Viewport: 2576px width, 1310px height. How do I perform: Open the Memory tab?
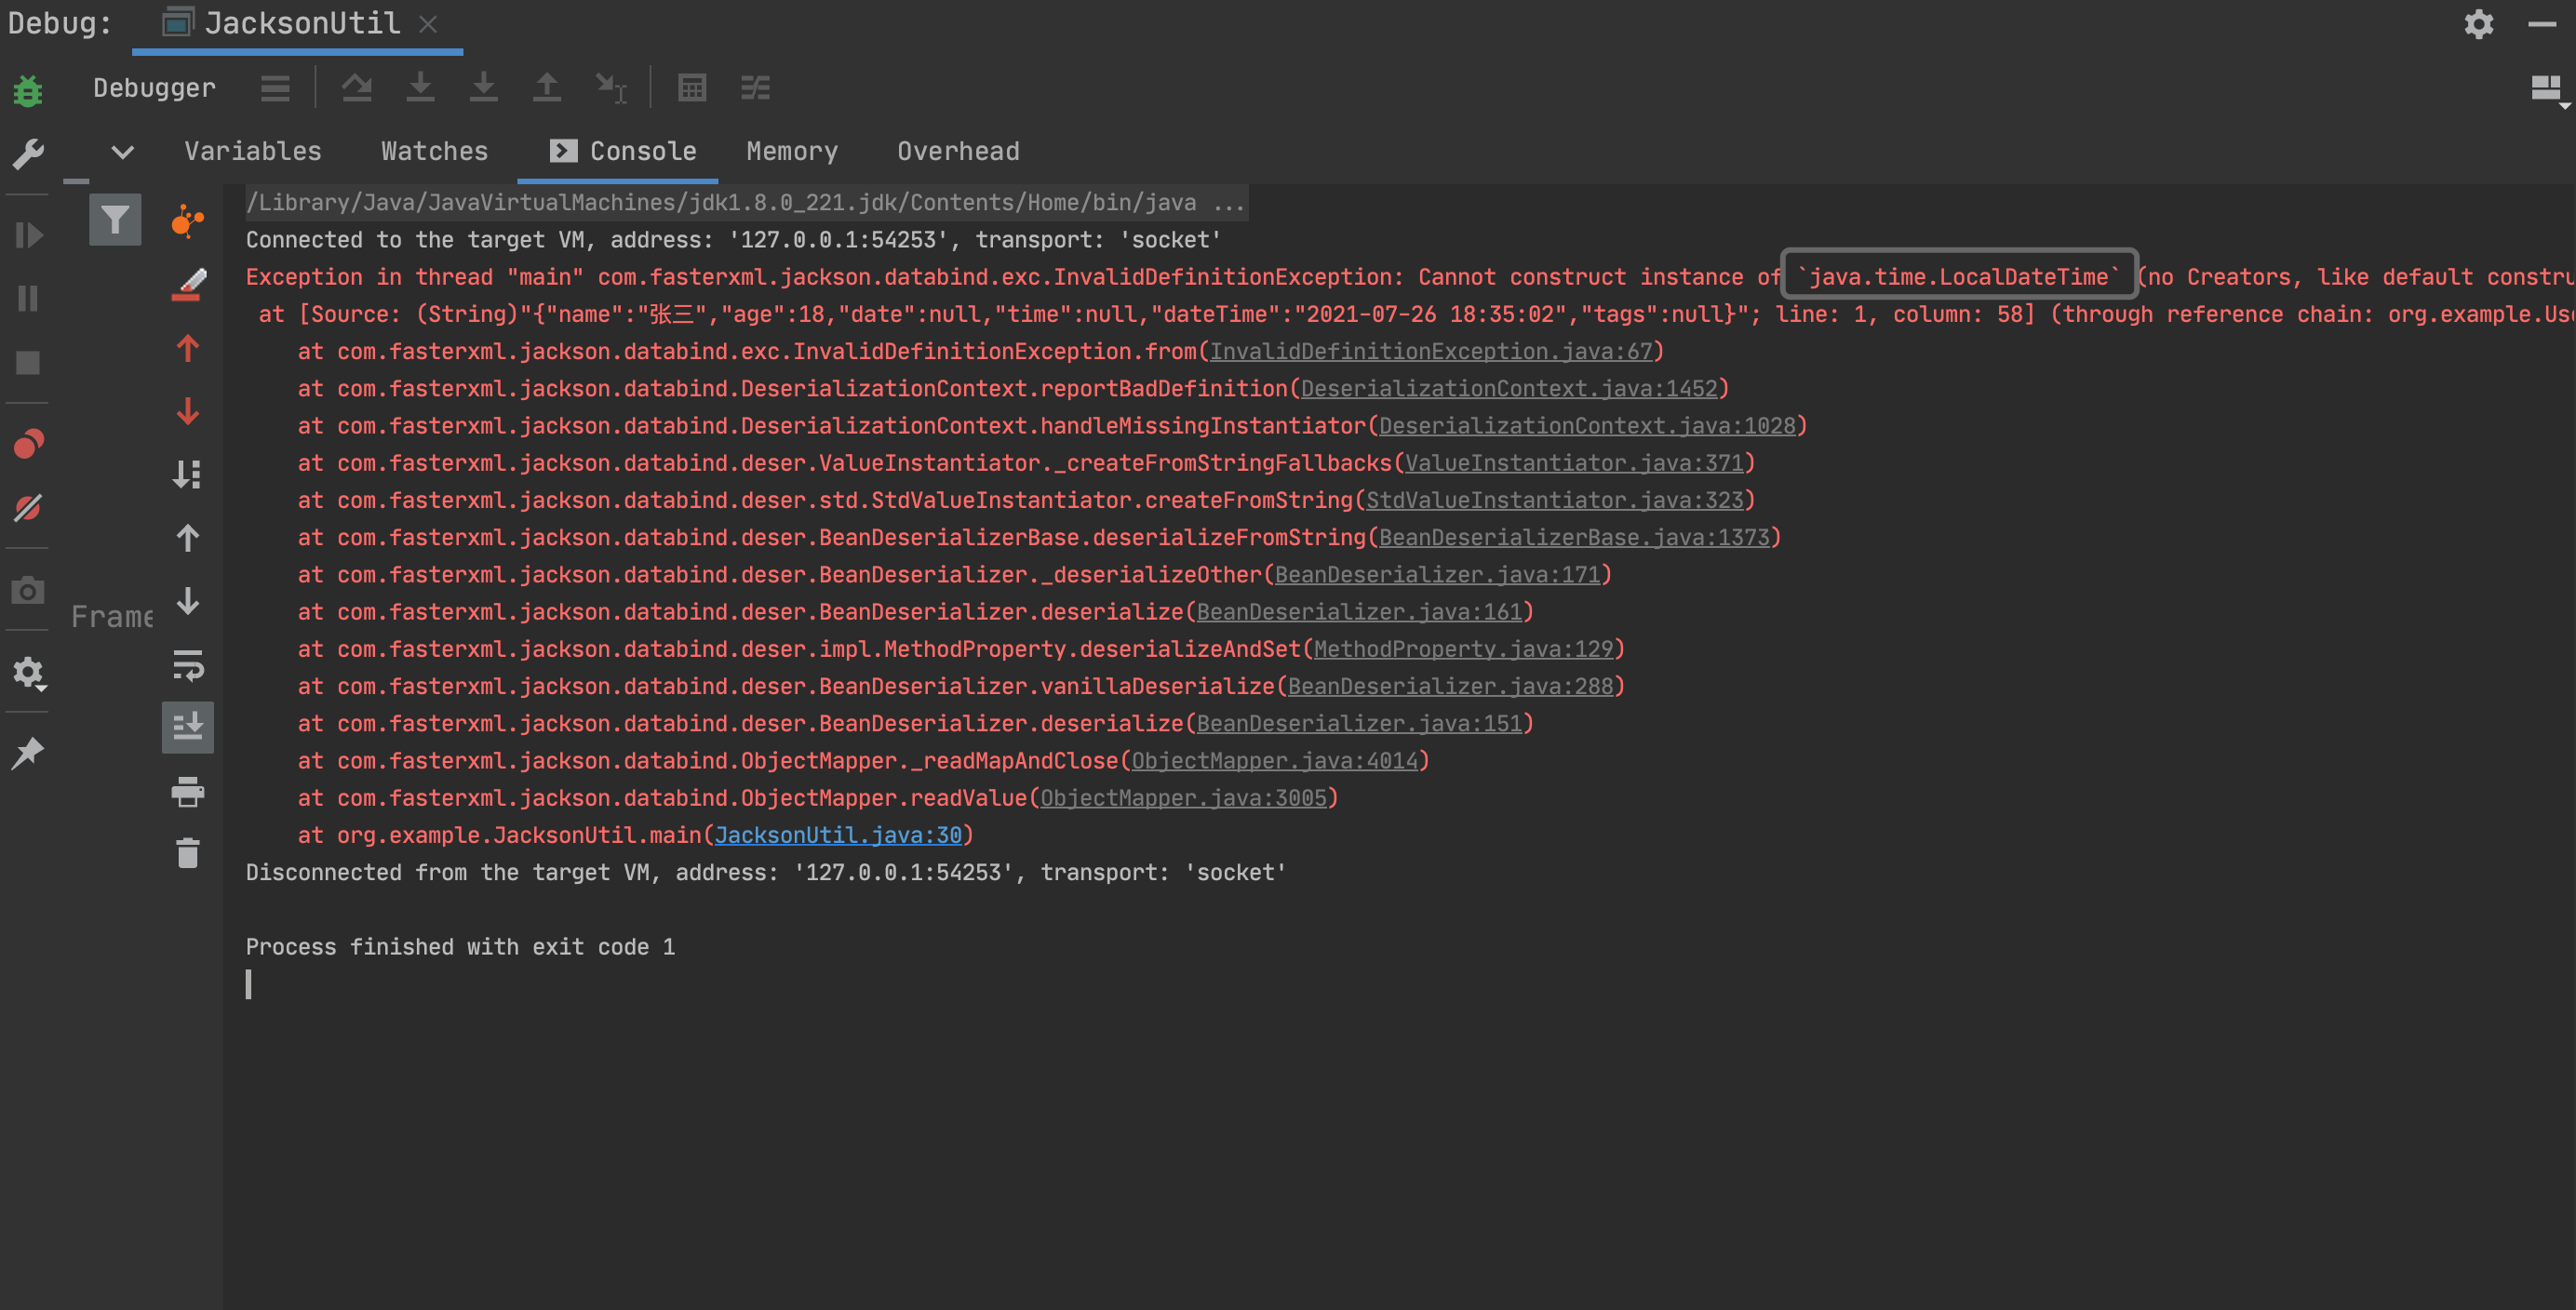click(791, 152)
